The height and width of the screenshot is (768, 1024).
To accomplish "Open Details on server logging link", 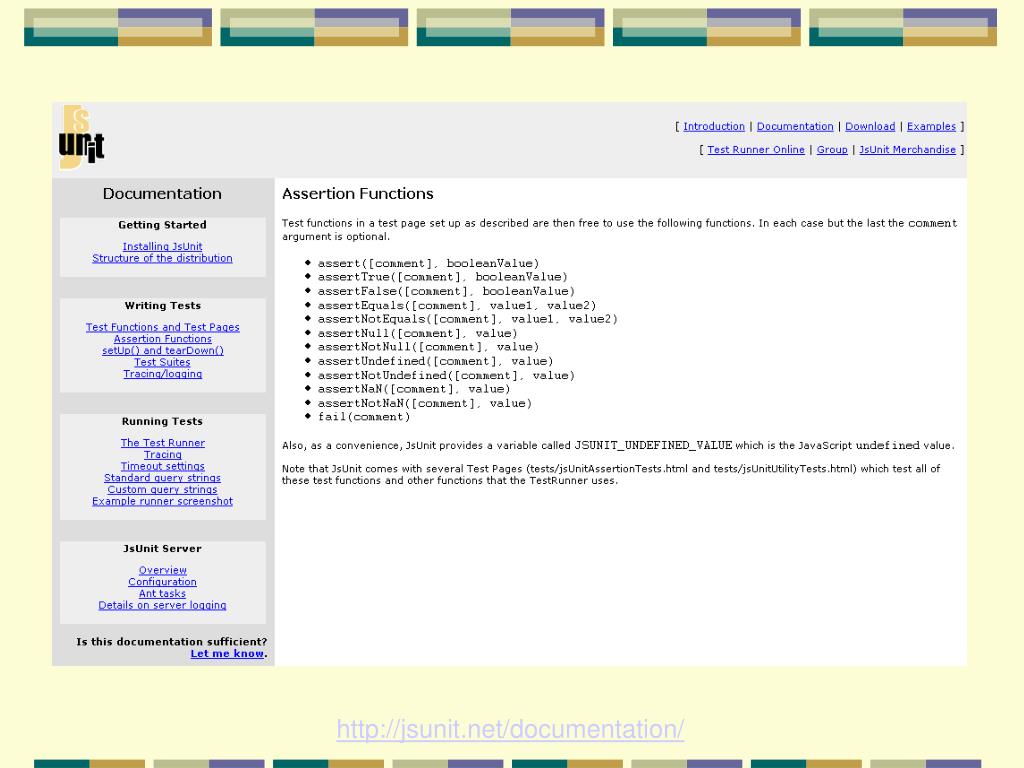I will tap(163, 605).
